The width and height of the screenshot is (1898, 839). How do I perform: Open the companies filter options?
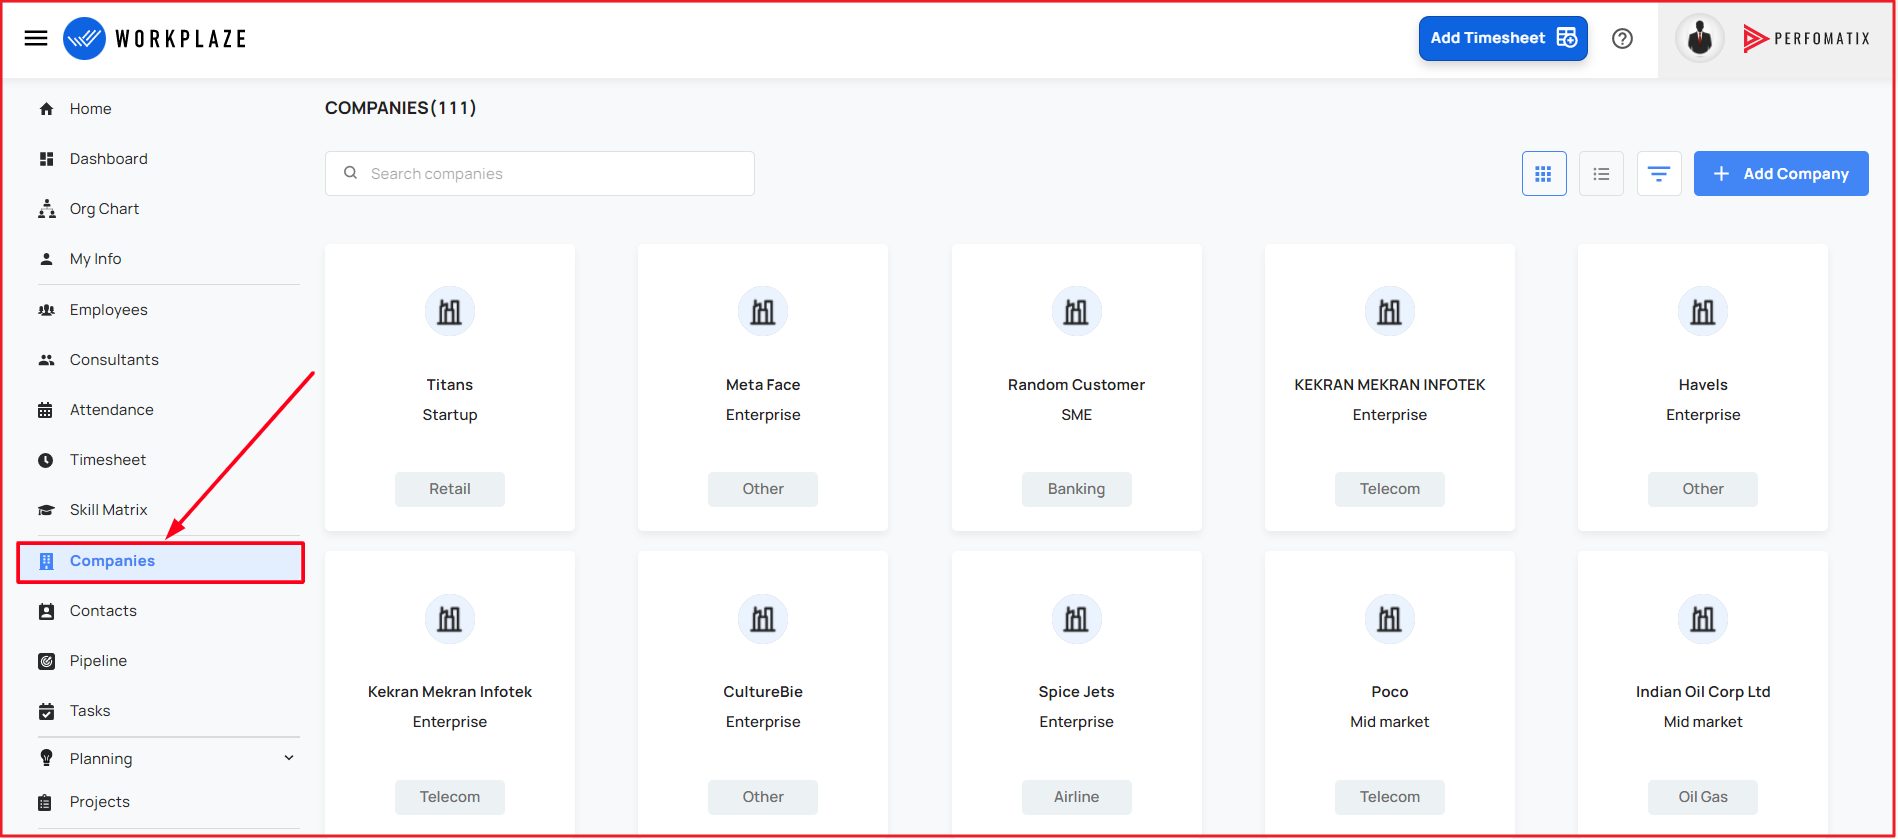click(1659, 174)
